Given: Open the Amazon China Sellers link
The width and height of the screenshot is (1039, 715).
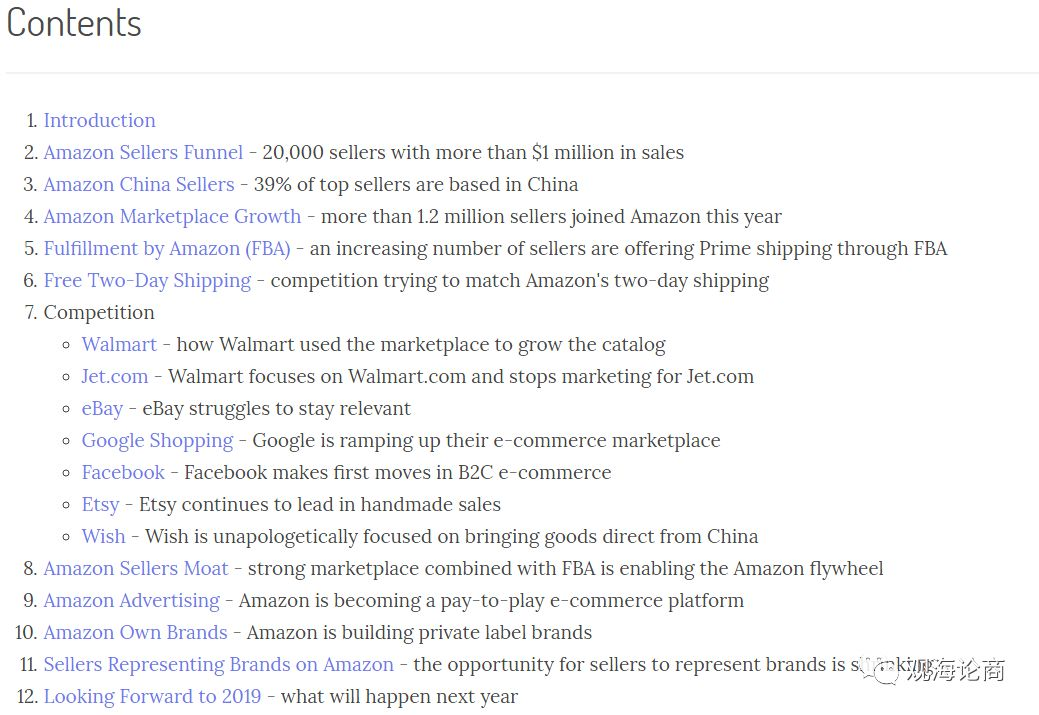Looking at the screenshot, I should point(139,184).
